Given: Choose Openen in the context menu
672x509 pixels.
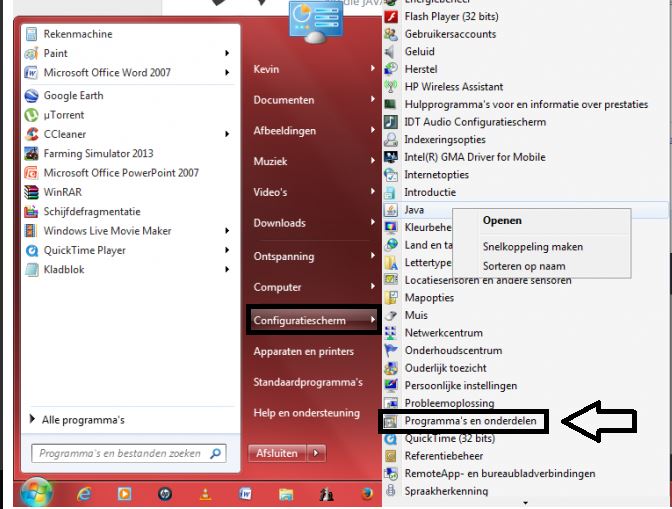Looking at the screenshot, I should 502,221.
